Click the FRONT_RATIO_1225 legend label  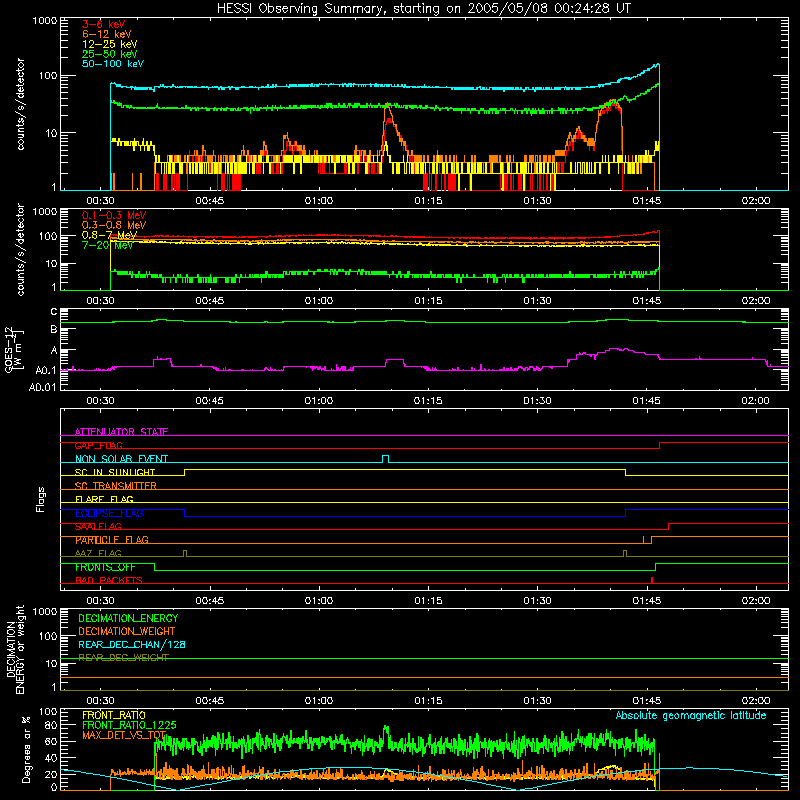point(129,725)
